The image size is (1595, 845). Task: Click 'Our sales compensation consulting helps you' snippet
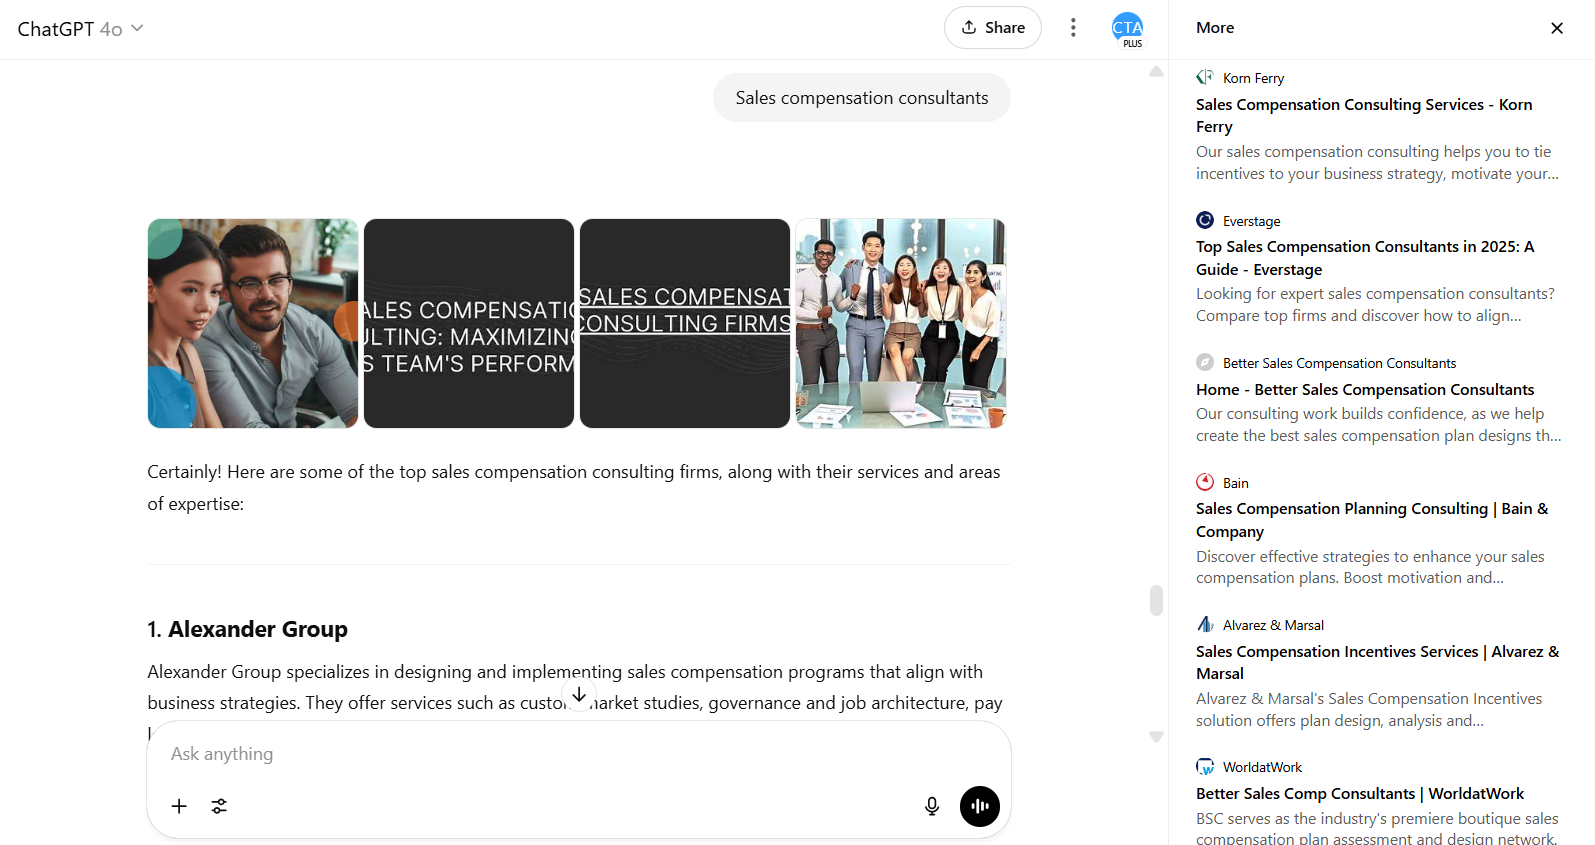coord(1377,163)
